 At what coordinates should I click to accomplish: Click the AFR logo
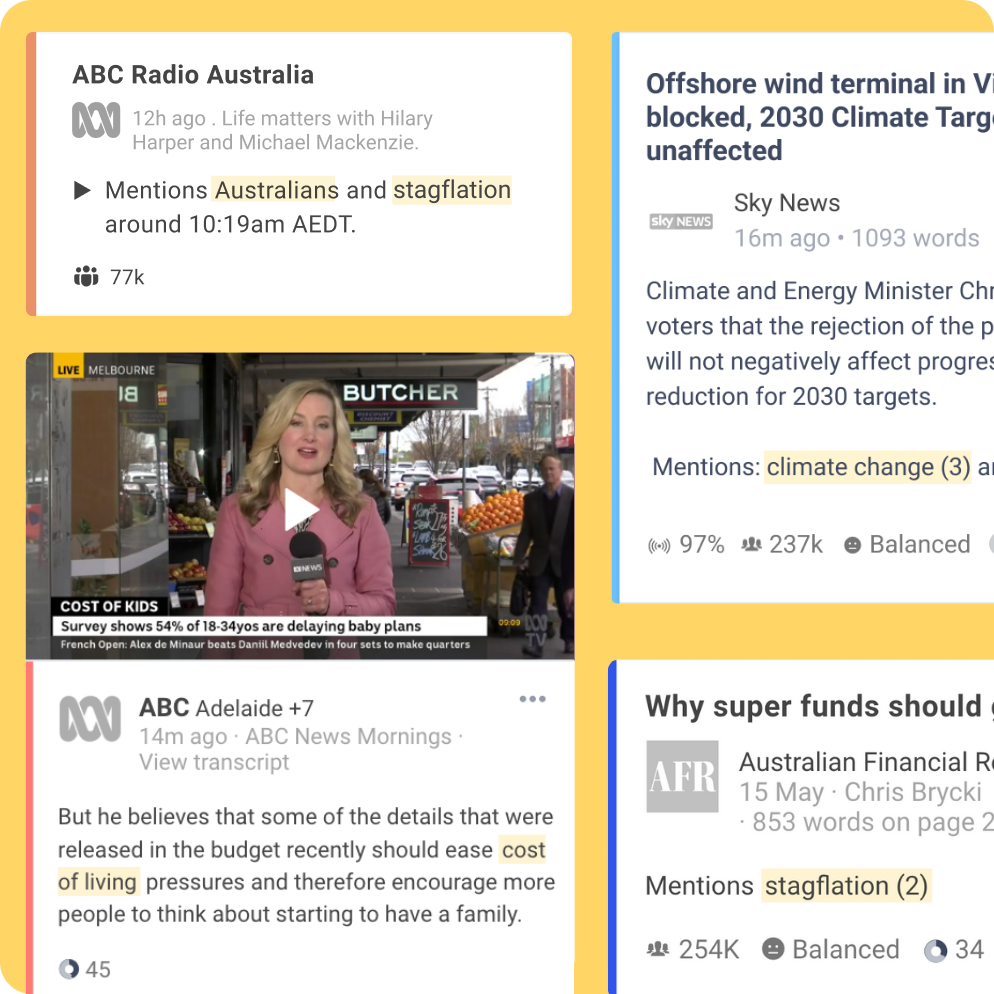pos(683,777)
